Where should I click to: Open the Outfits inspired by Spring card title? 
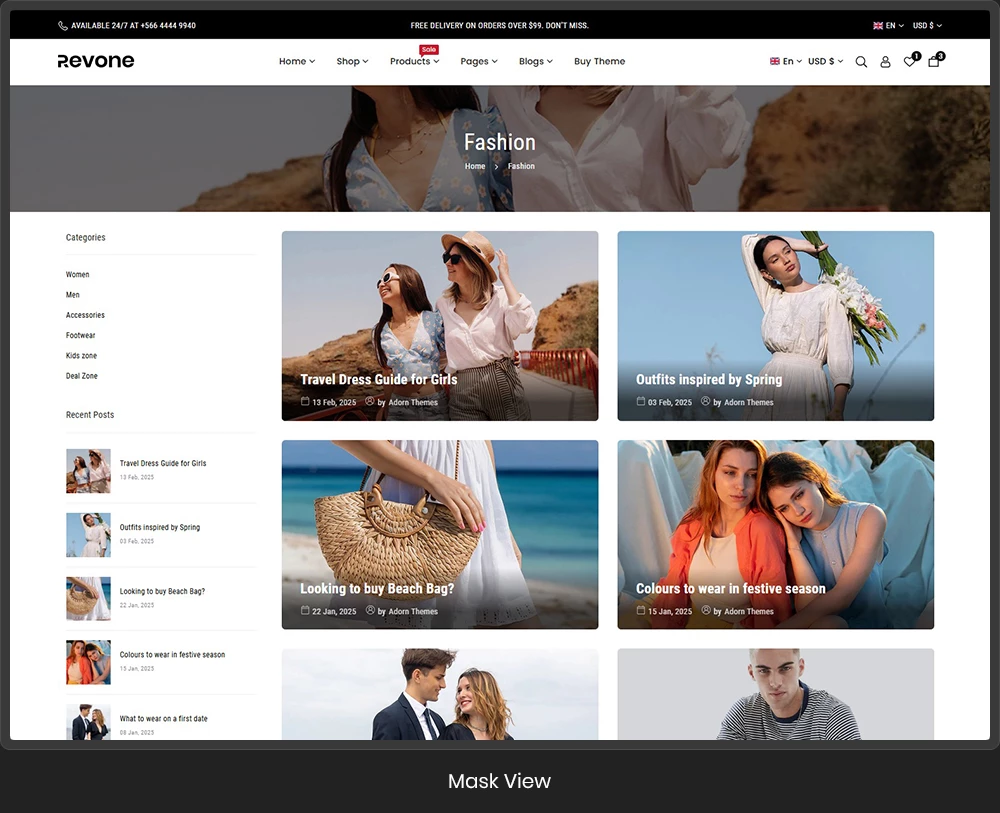pyautogui.click(x=709, y=379)
